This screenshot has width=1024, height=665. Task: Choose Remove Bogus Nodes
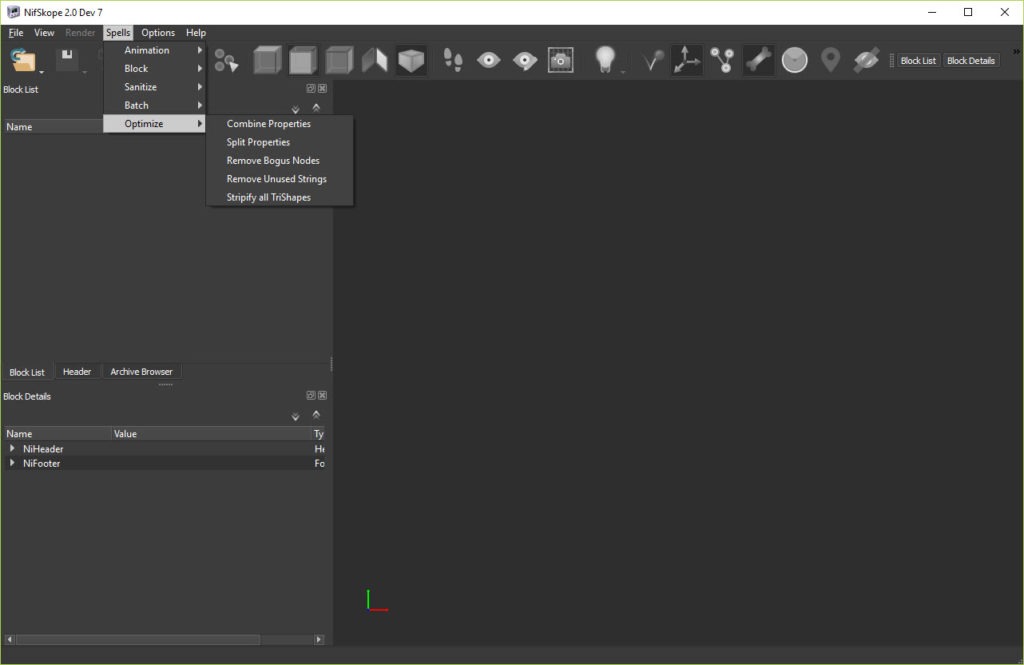[280, 160]
